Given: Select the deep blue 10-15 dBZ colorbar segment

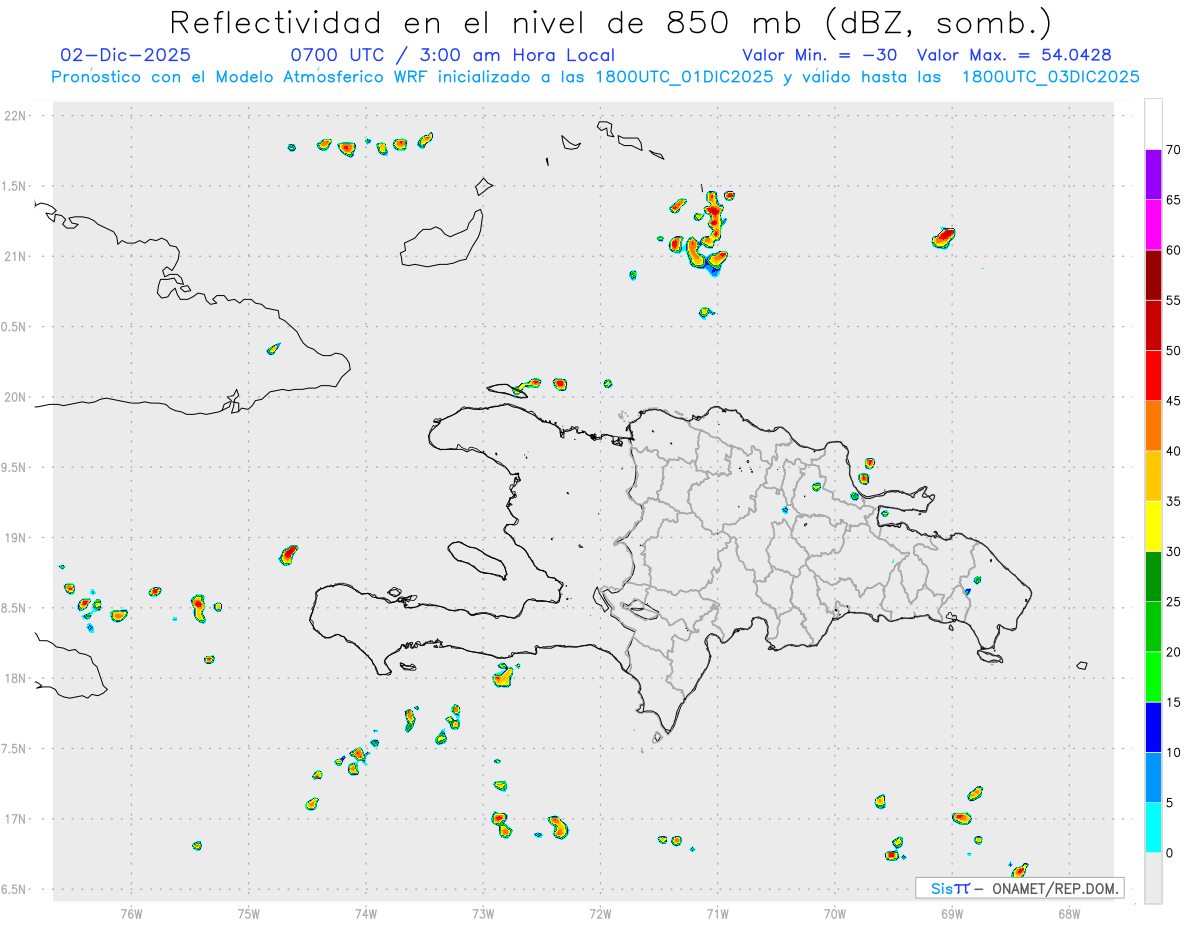Looking at the screenshot, I should coord(1154,727).
